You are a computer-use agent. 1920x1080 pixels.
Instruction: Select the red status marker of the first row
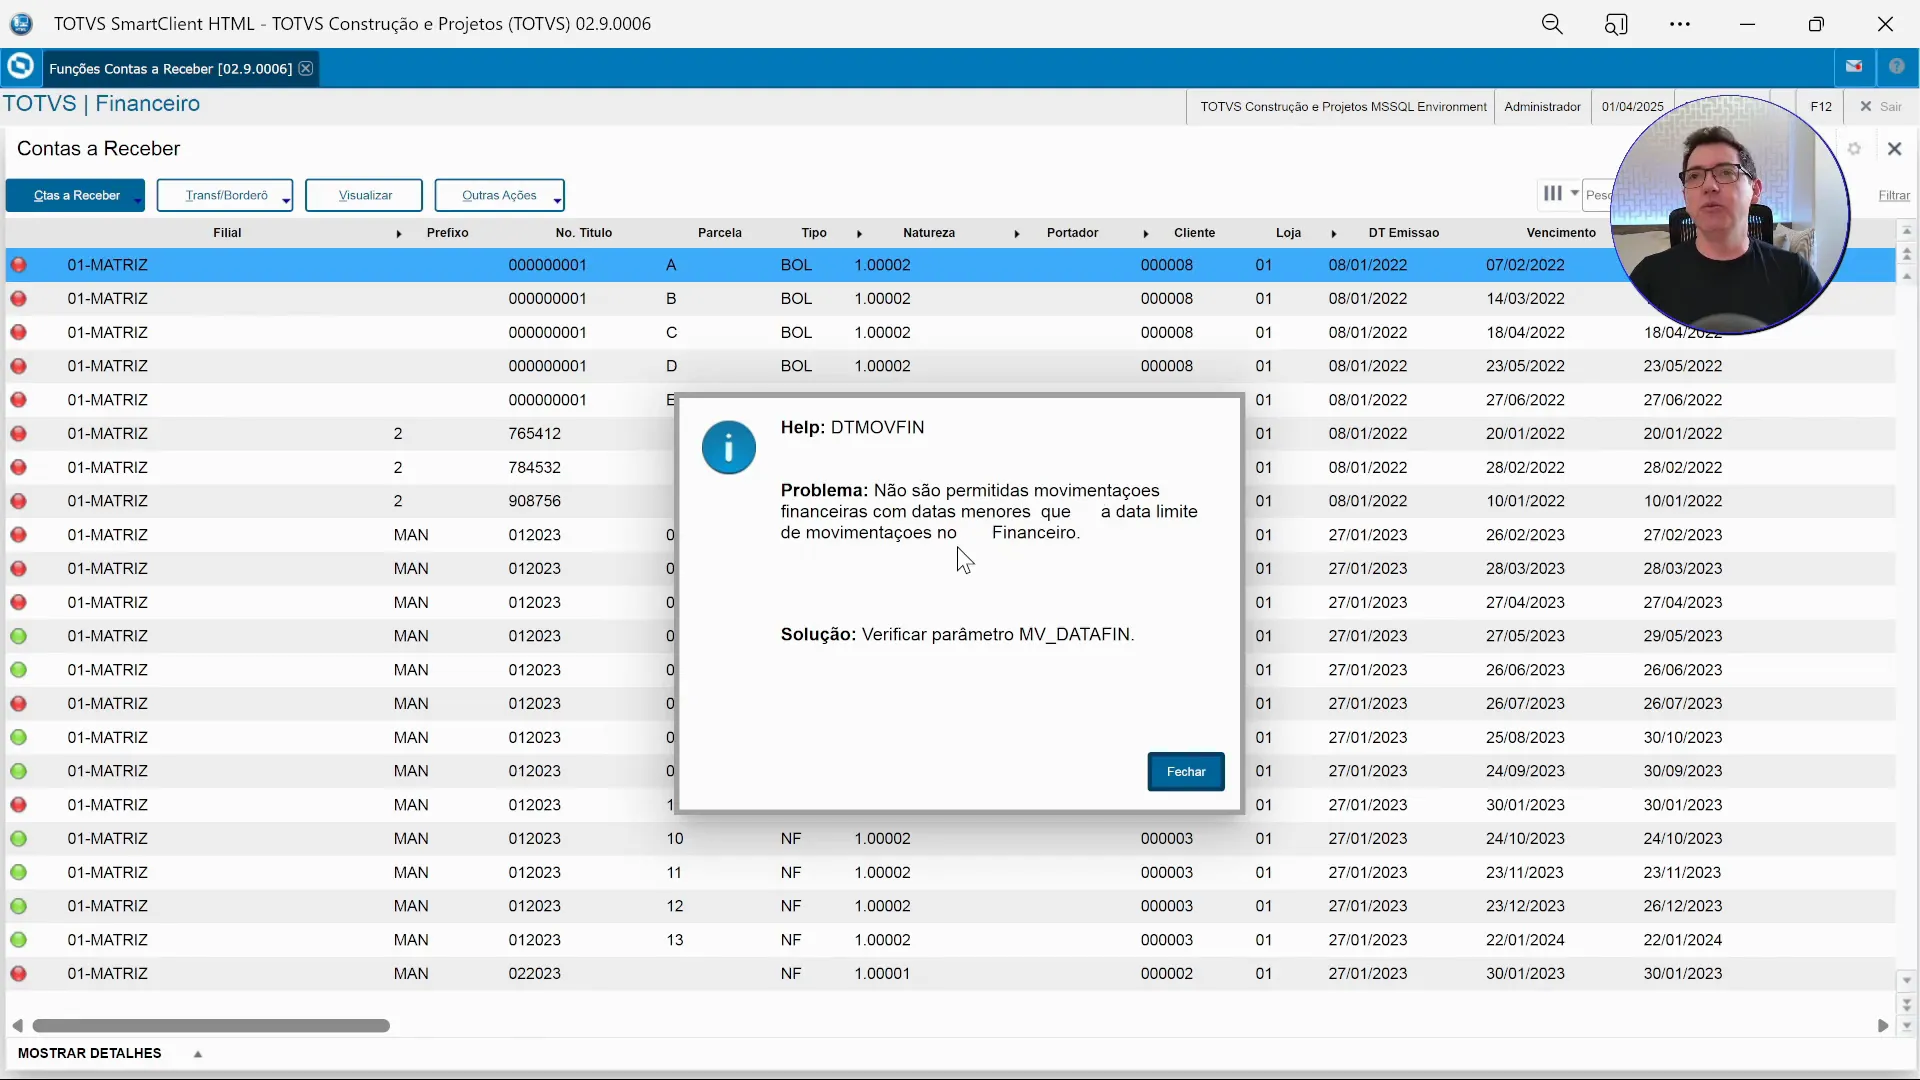point(19,265)
